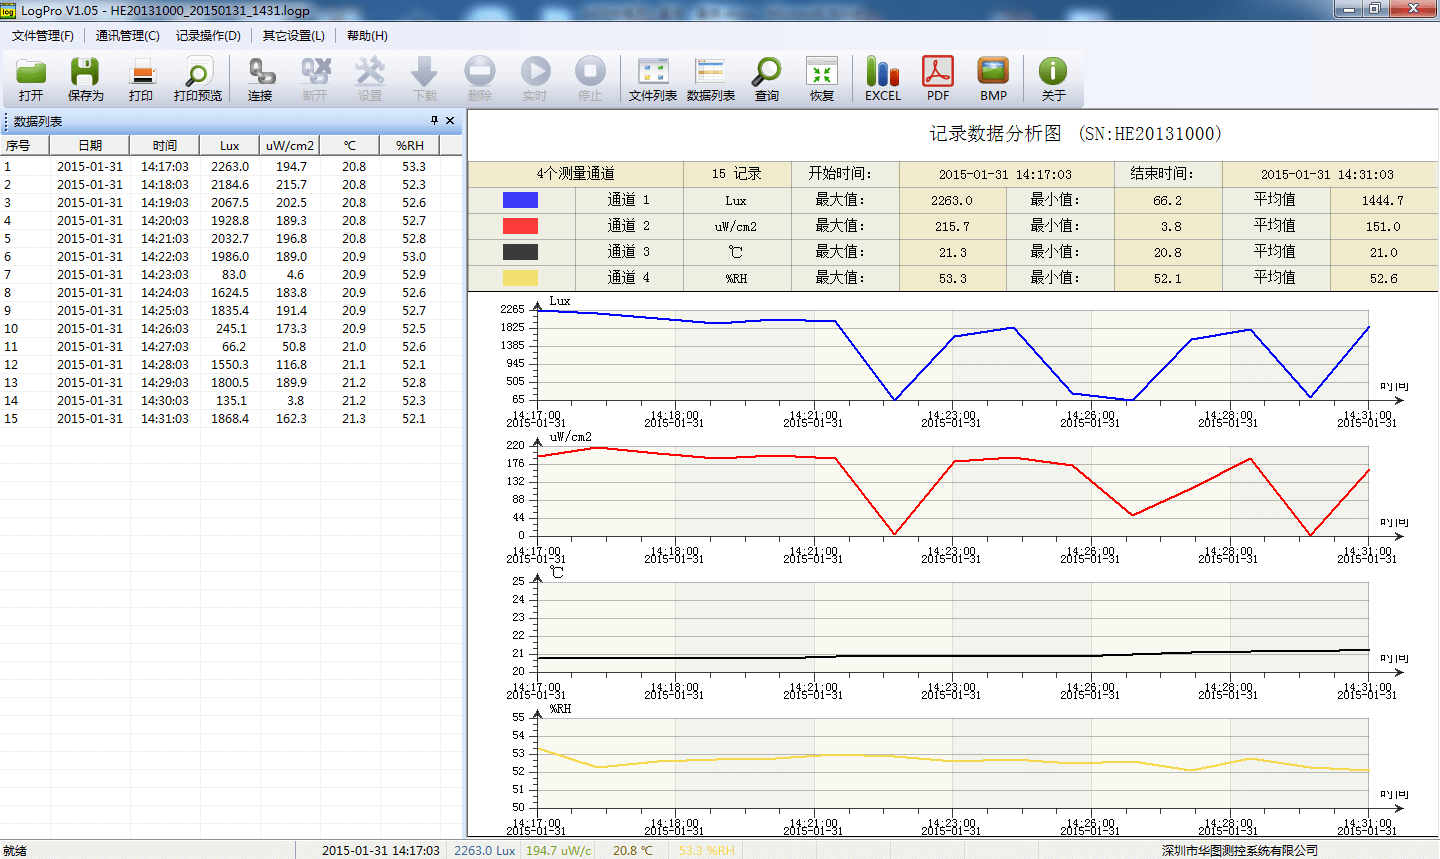
Task: Click the Lux column header
Action: coord(229,146)
